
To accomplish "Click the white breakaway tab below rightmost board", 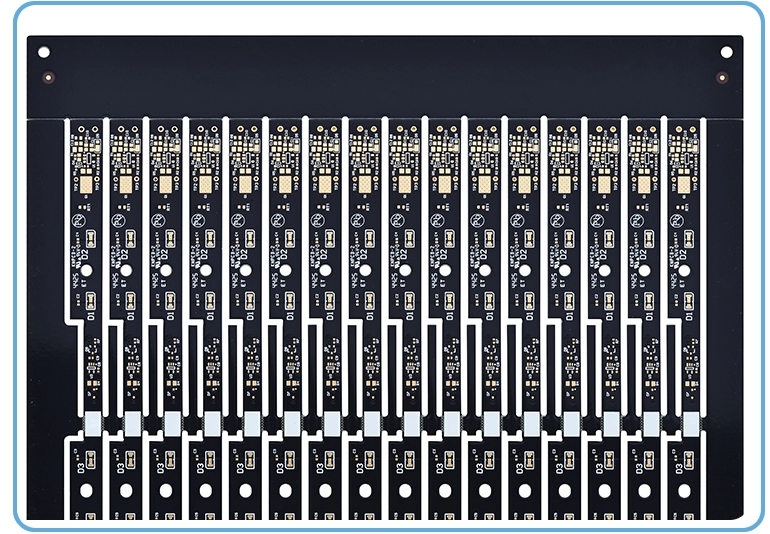I will 692,423.
